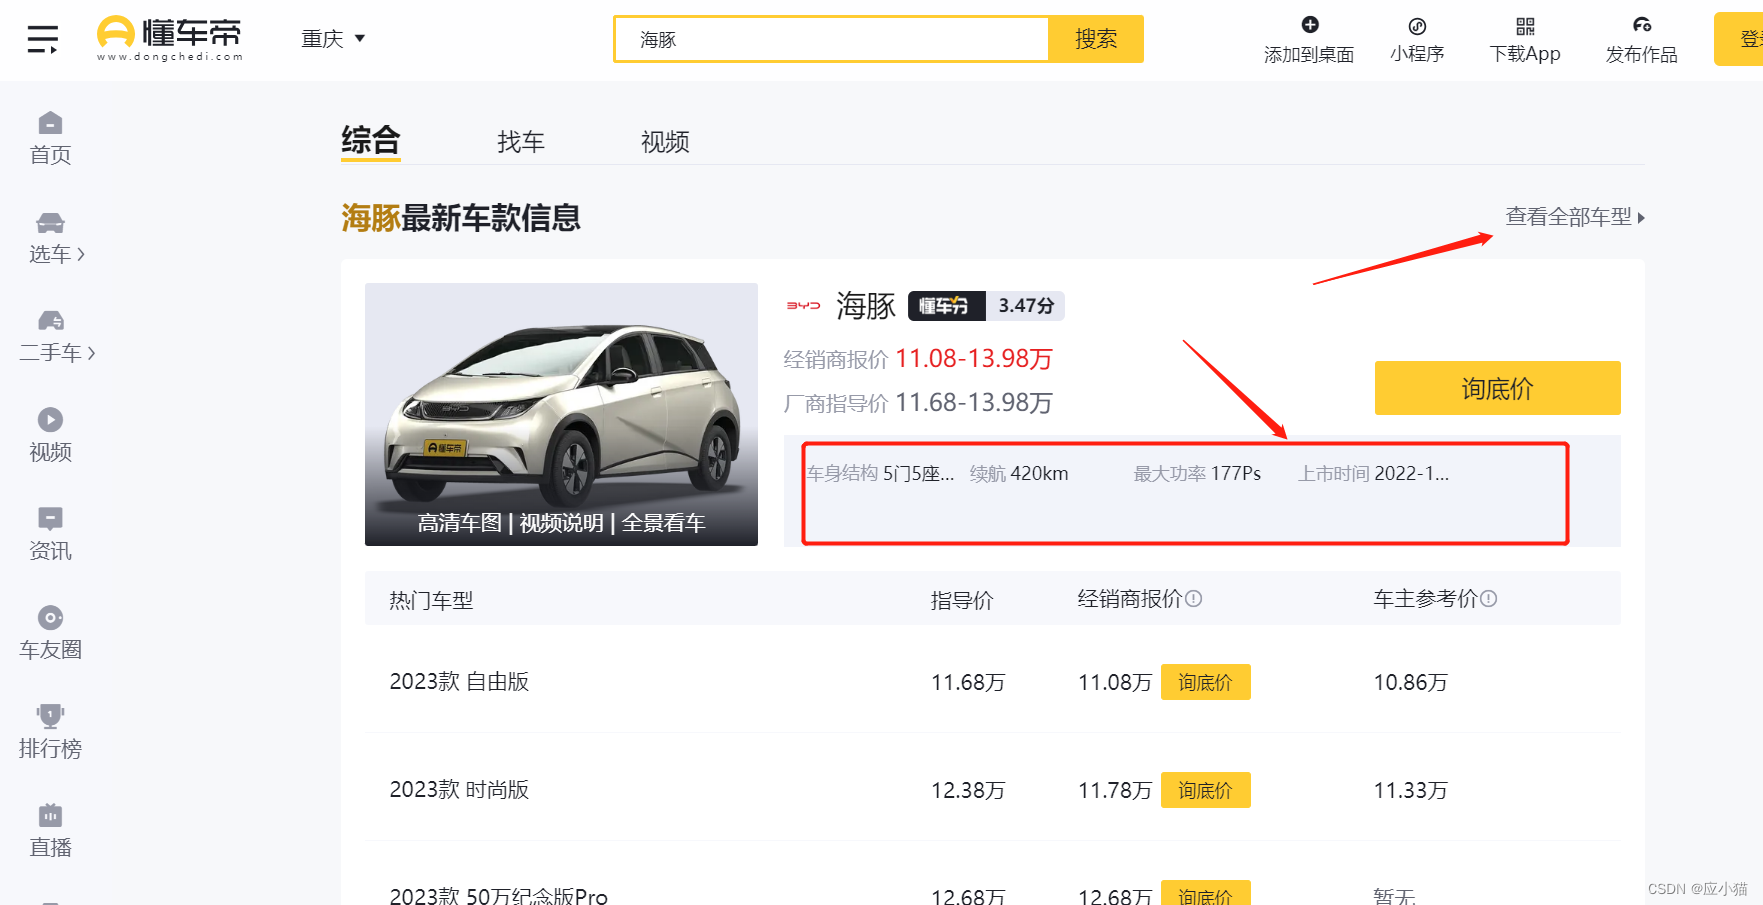This screenshot has width=1763, height=905.
Task: Focus the search box containing 海豚
Action: tap(831, 39)
